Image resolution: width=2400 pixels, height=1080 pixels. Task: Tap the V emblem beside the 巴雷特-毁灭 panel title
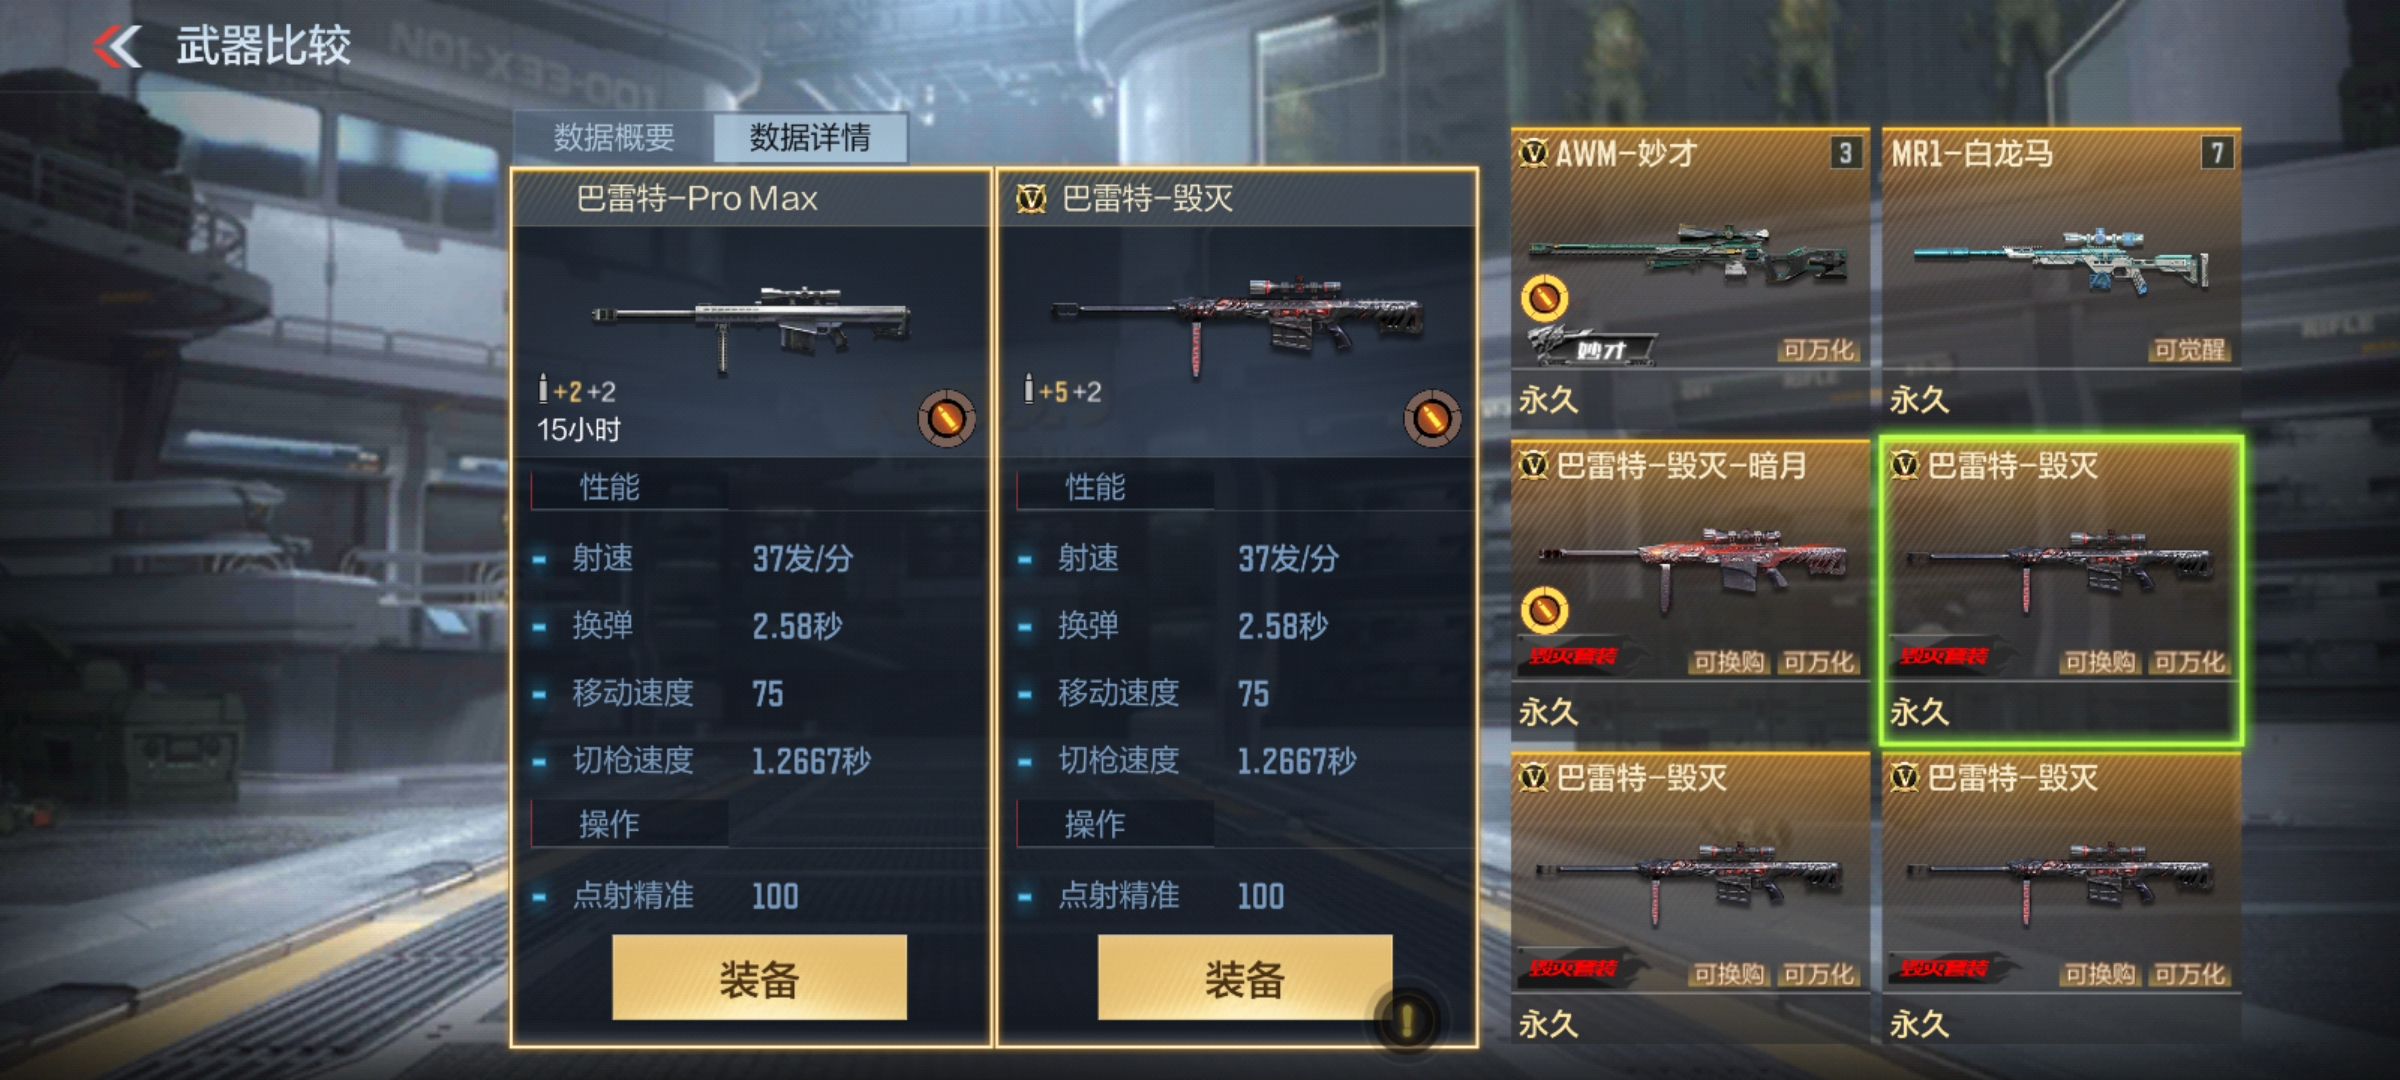(1031, 199)
